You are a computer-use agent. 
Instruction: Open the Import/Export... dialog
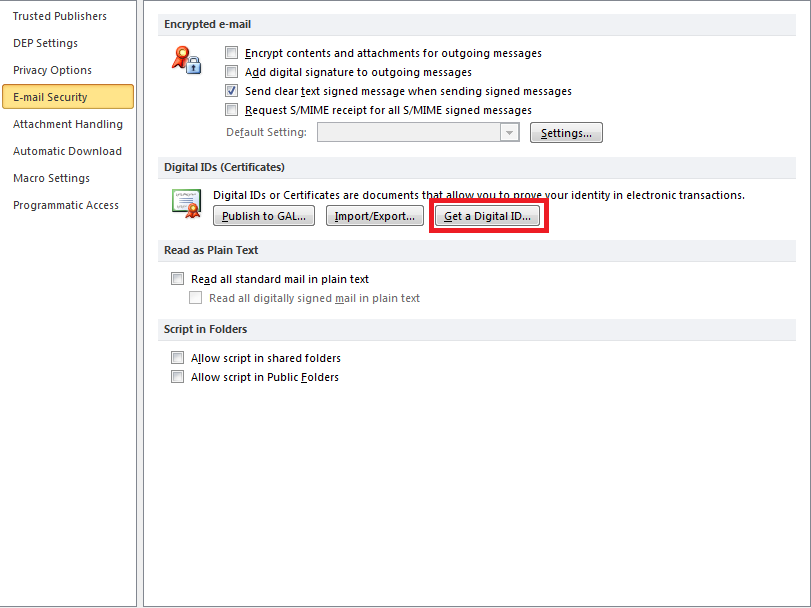pyautogui.click(x=374, y=216)
